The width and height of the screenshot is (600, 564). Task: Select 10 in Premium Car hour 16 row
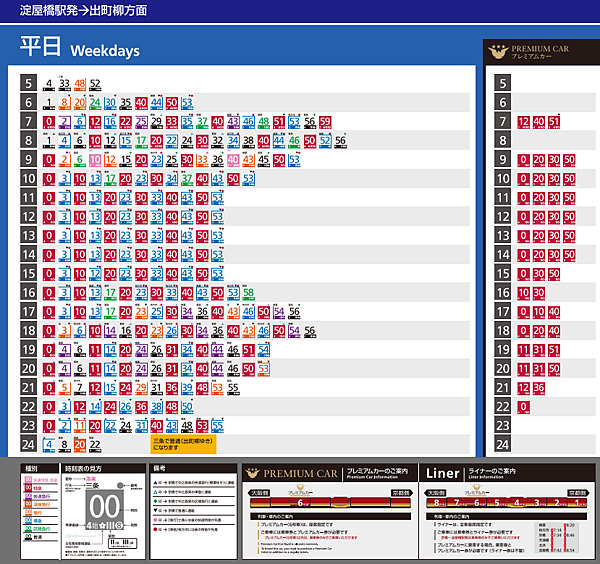523,293
